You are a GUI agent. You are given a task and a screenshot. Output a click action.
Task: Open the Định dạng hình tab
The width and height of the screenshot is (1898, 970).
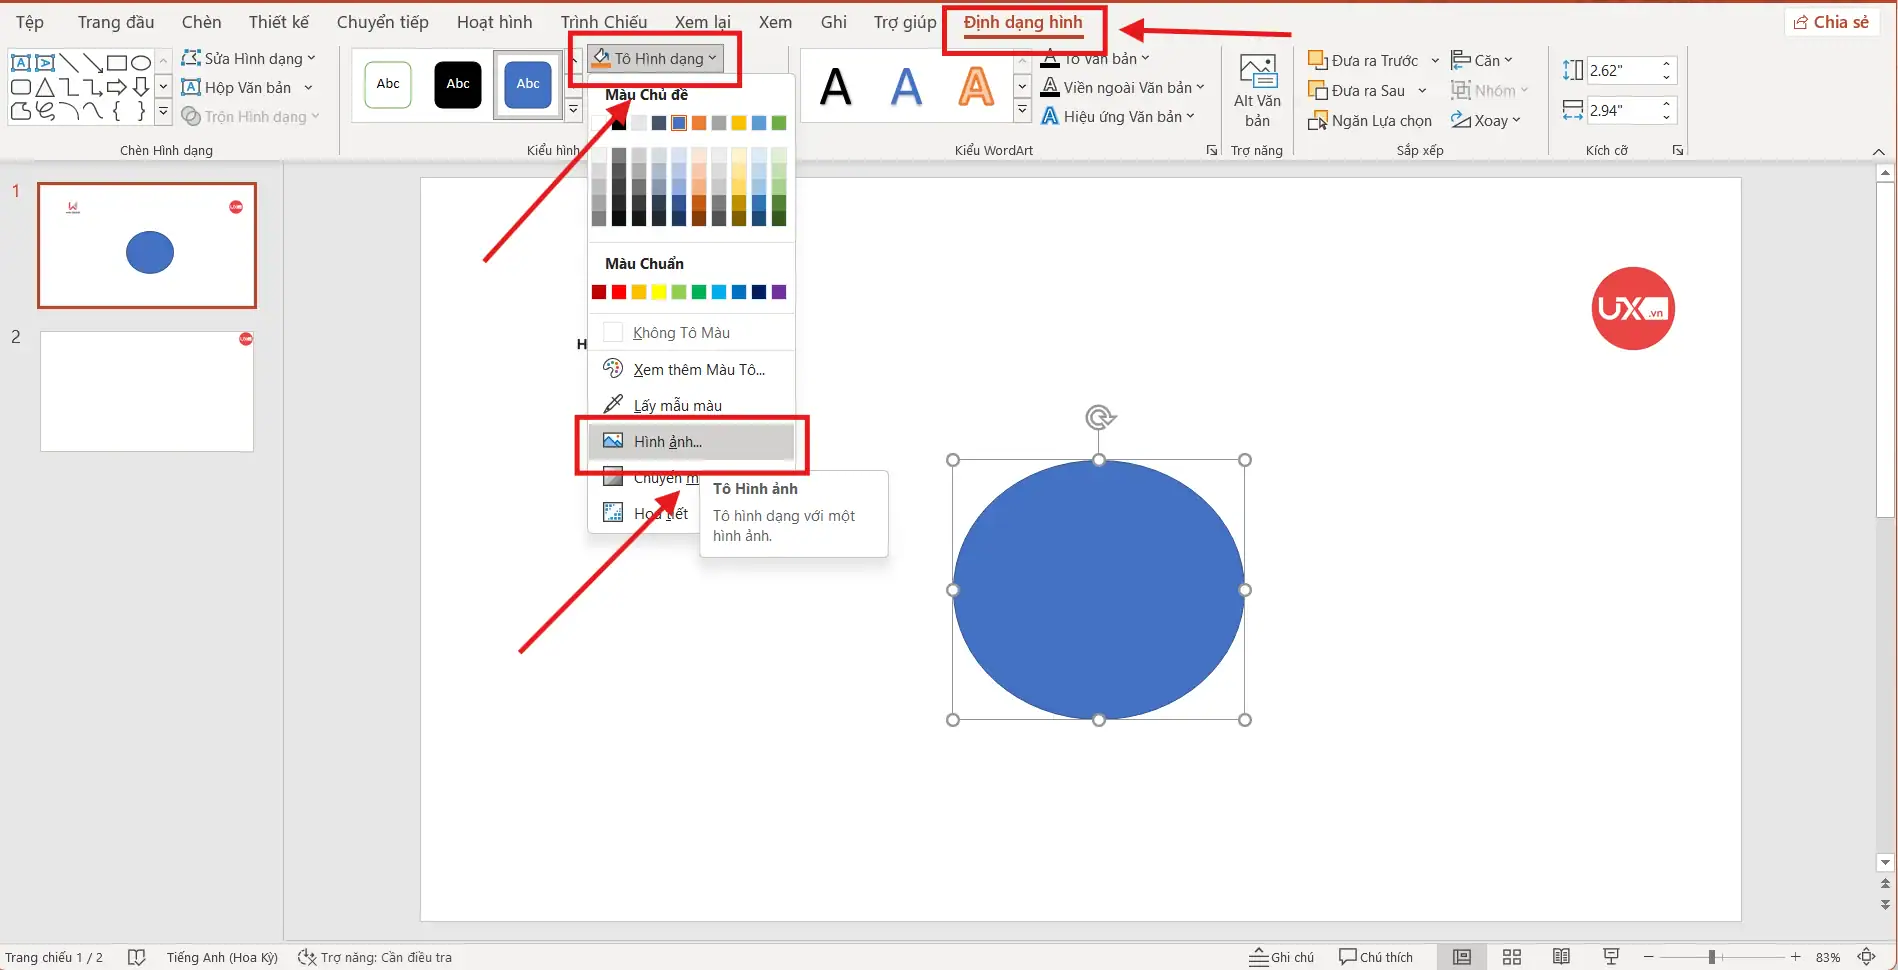pyautogui.click(x=1023, y=22)
